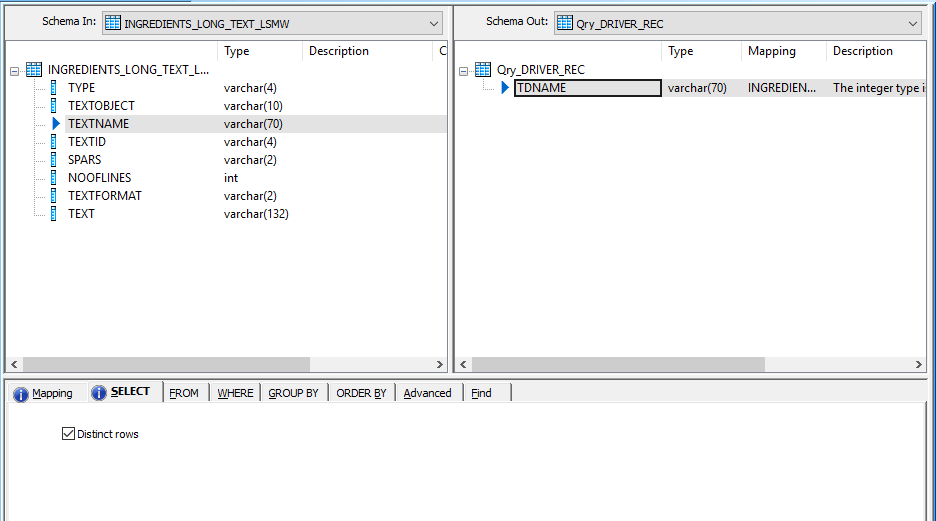
Task: Click the TEXTID column icon
Action: (x=54, y=141)
